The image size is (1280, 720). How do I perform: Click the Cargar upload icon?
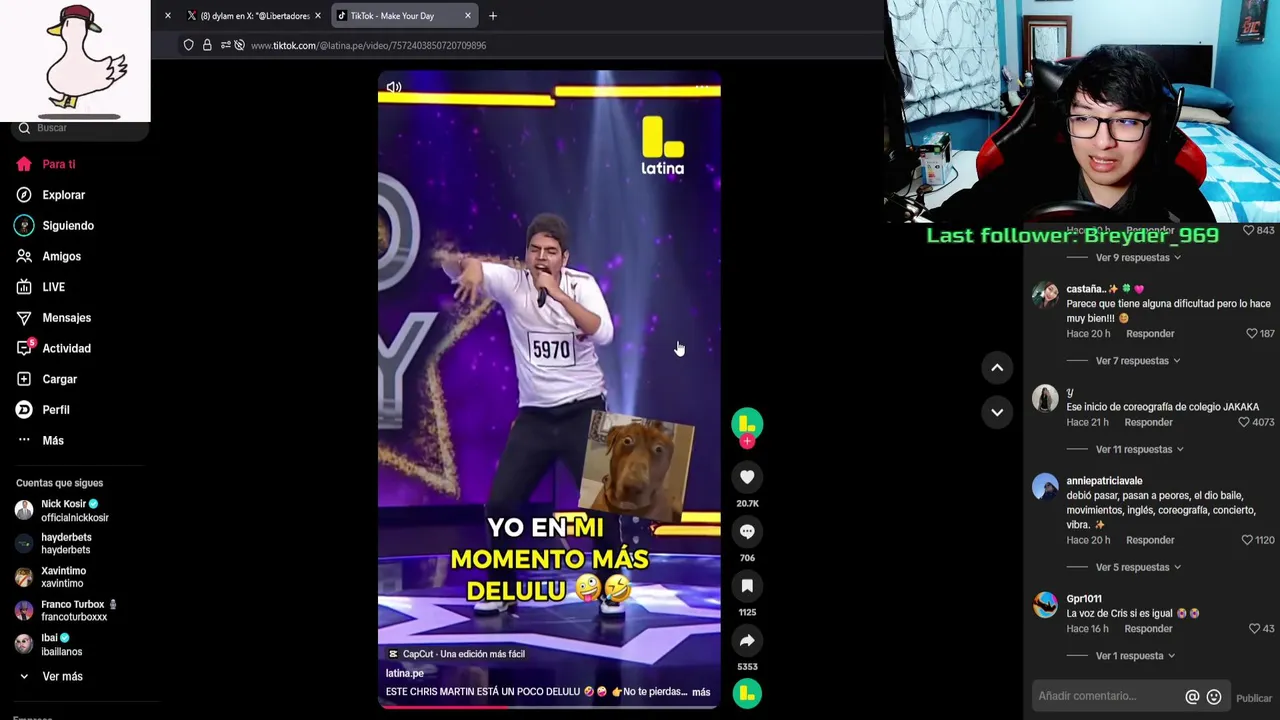click(x=24, y=379)
